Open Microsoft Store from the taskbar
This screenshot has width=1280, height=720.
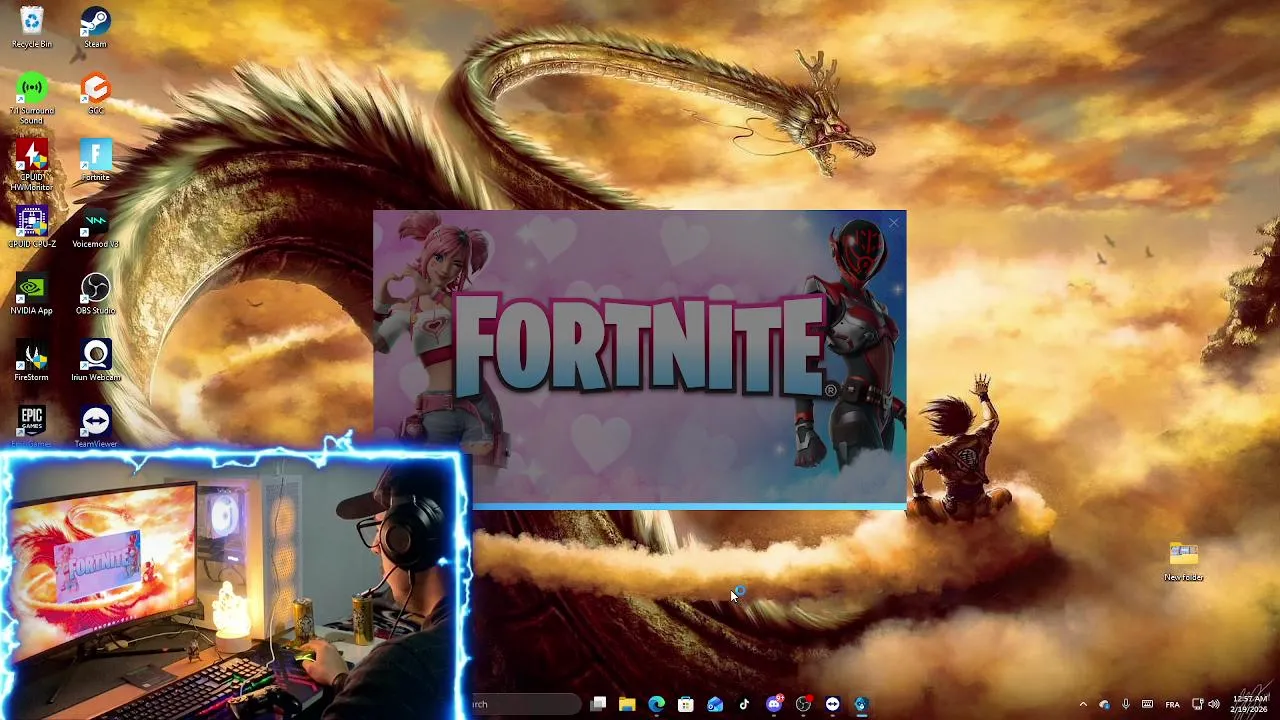point(685,704)
